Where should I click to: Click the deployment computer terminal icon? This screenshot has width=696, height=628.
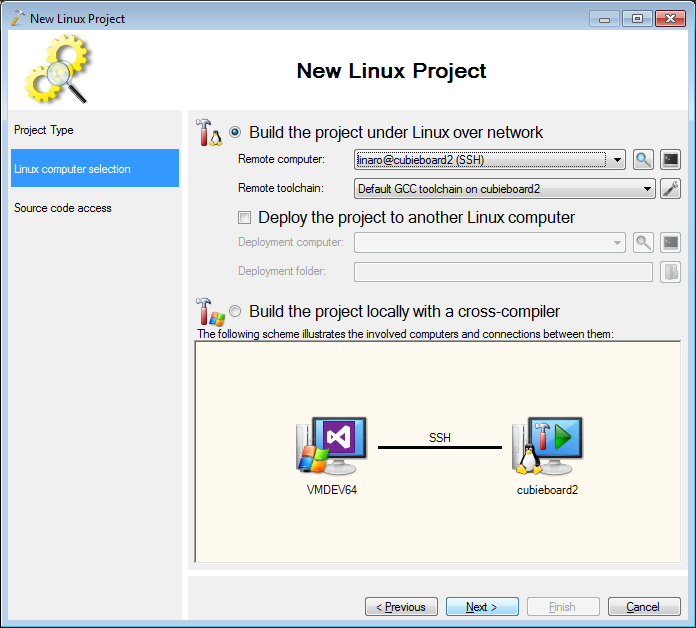[x=670, y=242]
